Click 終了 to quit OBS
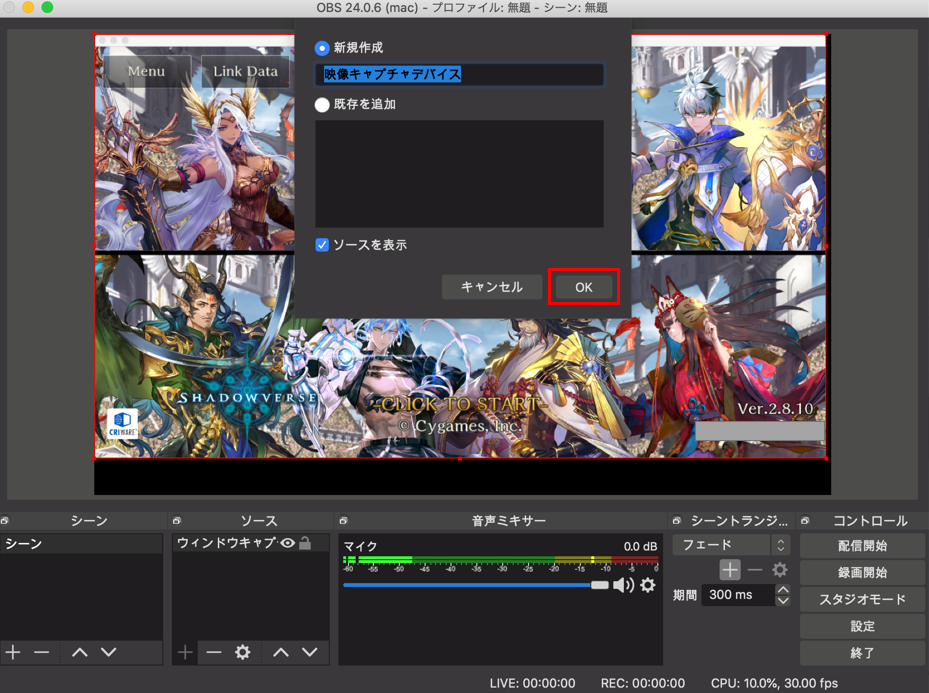Screen dimensions: 929x693 coord(862,653)
